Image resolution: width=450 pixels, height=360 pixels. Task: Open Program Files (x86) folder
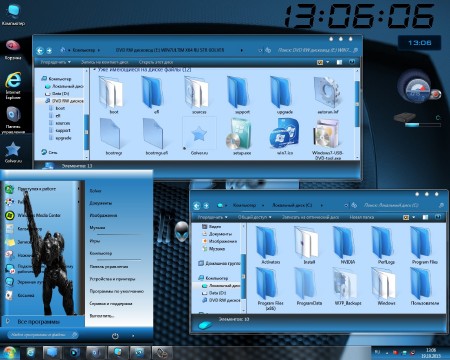(270, 289)
